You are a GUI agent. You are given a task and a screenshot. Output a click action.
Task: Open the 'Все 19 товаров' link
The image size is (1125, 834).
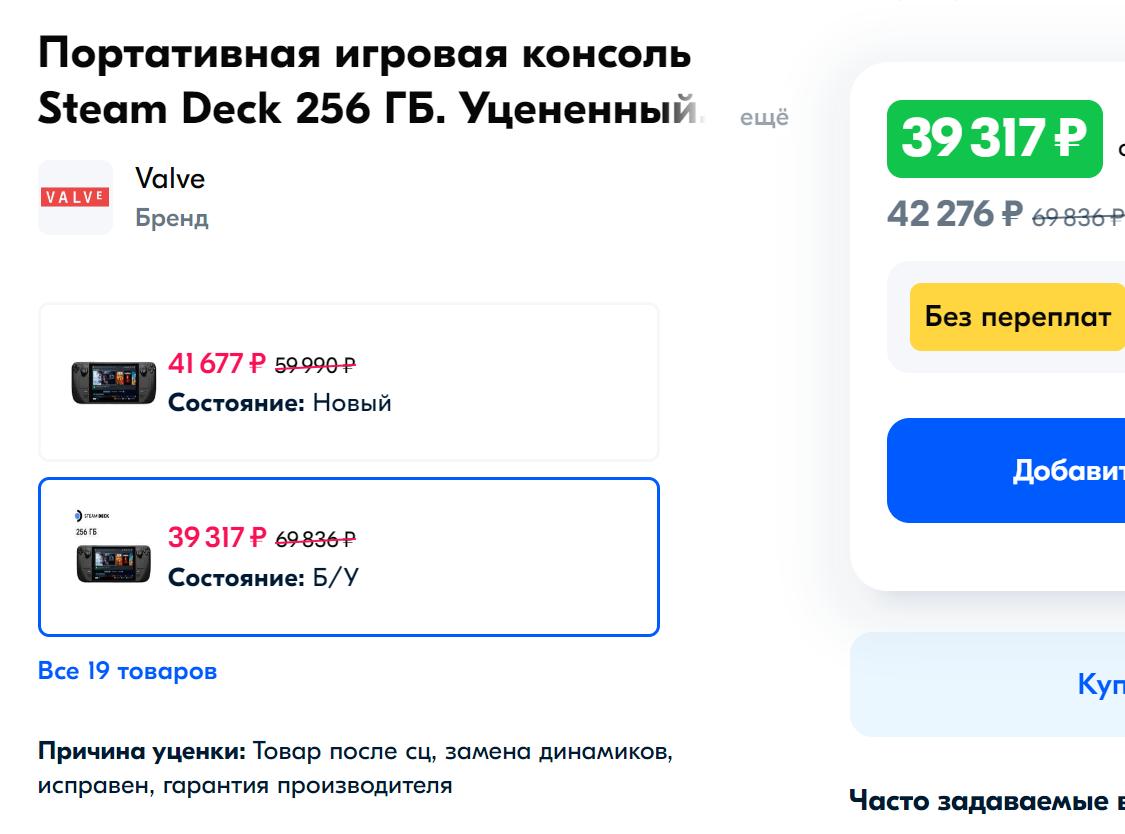pyautogui.click(x=128, y=671)
